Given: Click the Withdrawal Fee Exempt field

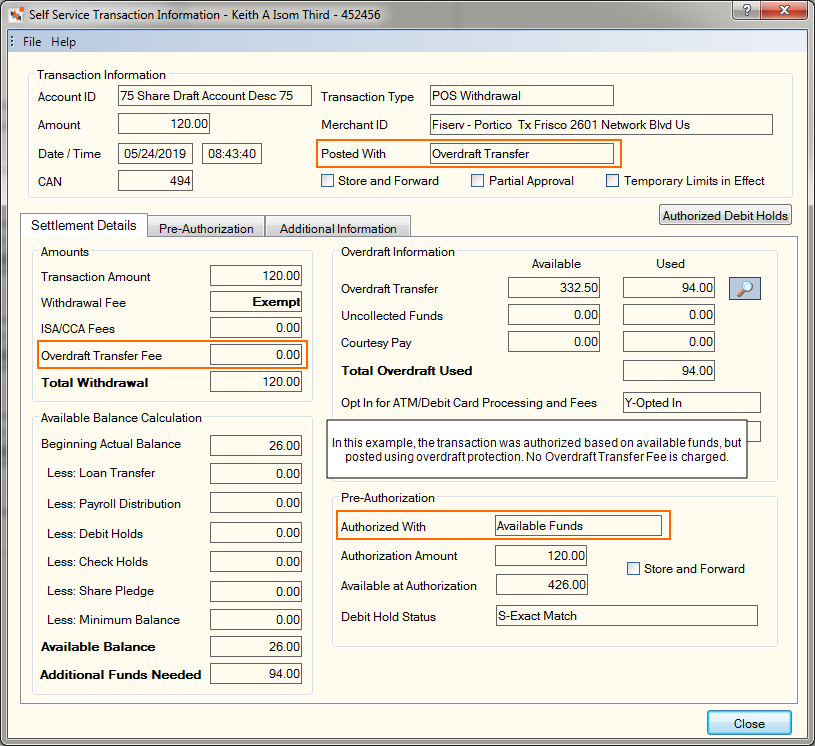Looking at the screenshot, I should pos(256,302).
